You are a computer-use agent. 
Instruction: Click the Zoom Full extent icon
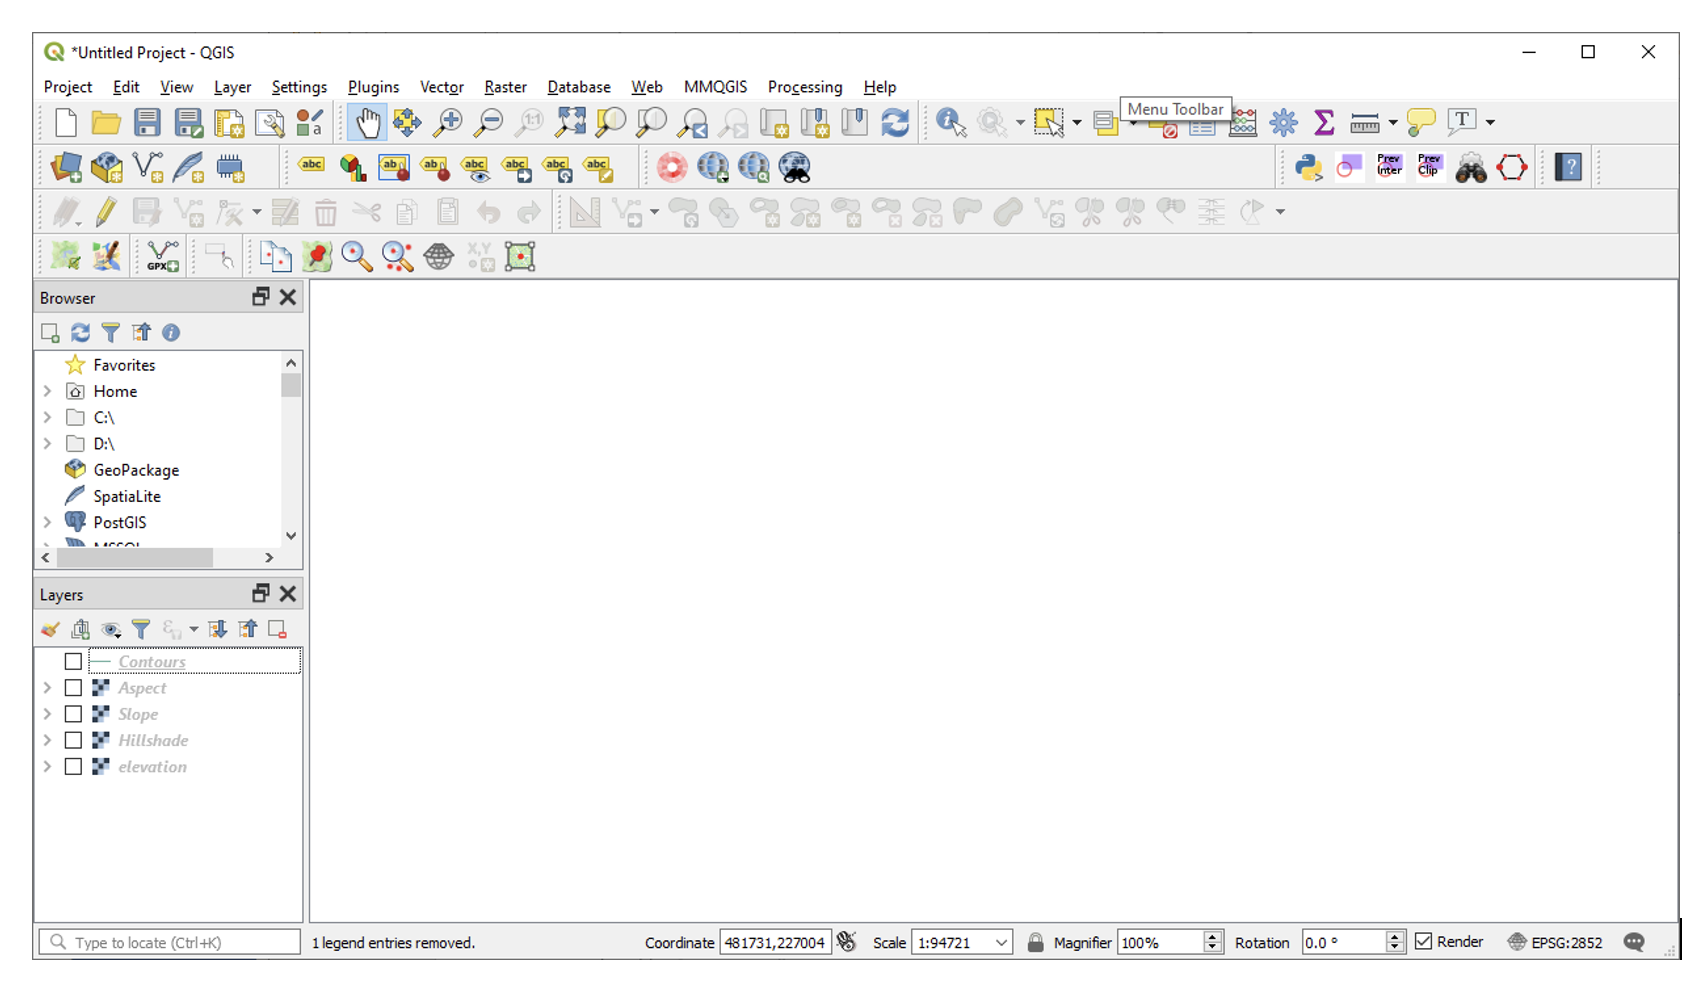click(570, 123)
